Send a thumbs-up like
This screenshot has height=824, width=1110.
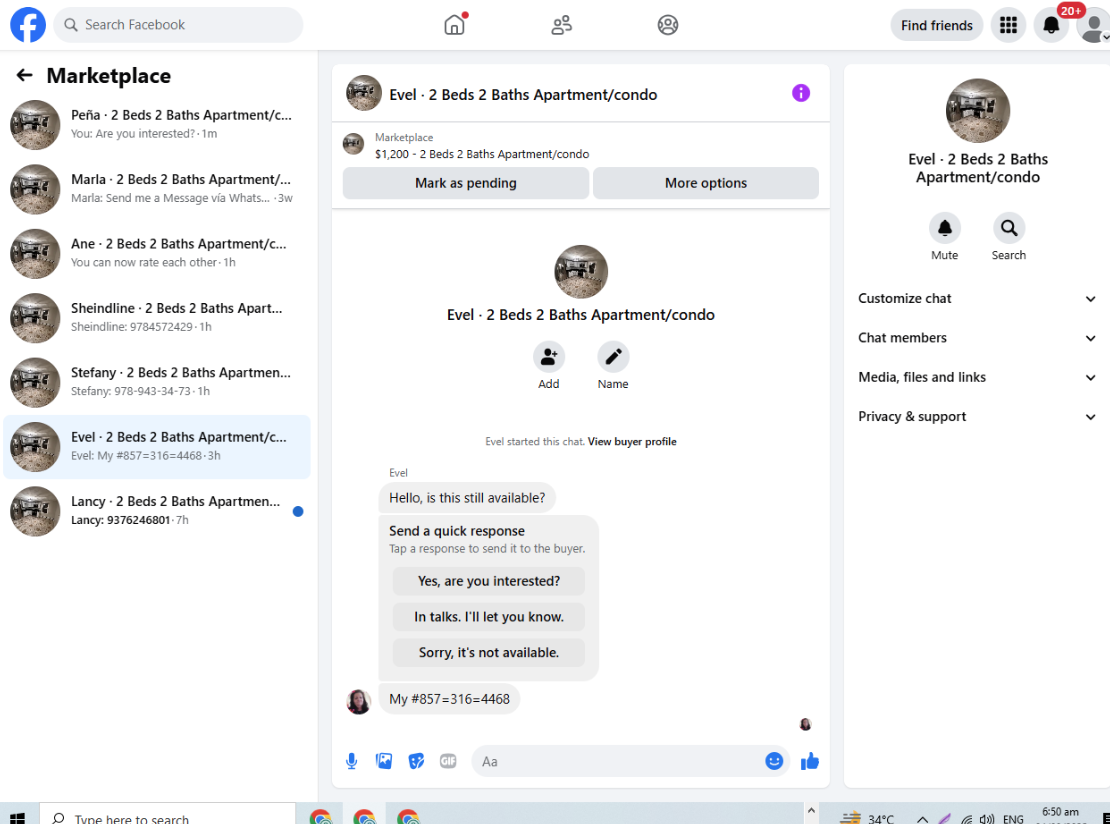810,761
